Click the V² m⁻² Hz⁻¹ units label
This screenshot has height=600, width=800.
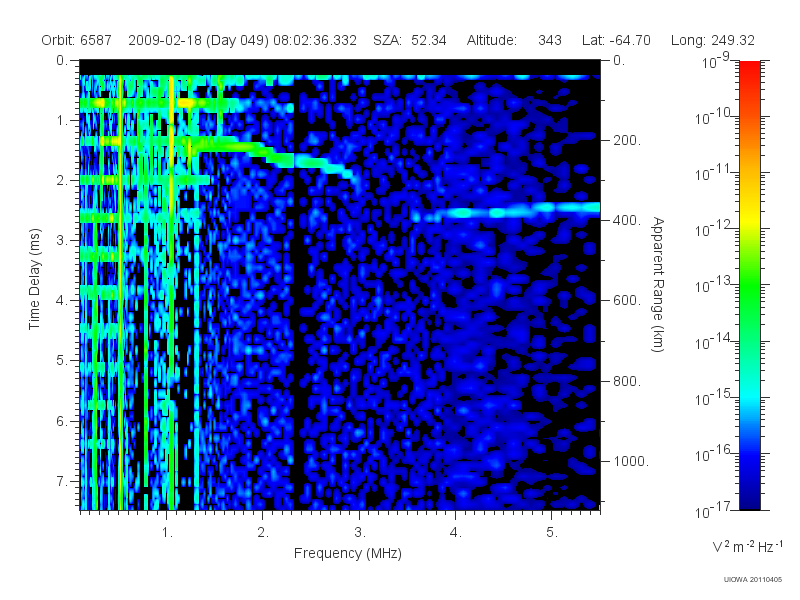pos(747,546)
